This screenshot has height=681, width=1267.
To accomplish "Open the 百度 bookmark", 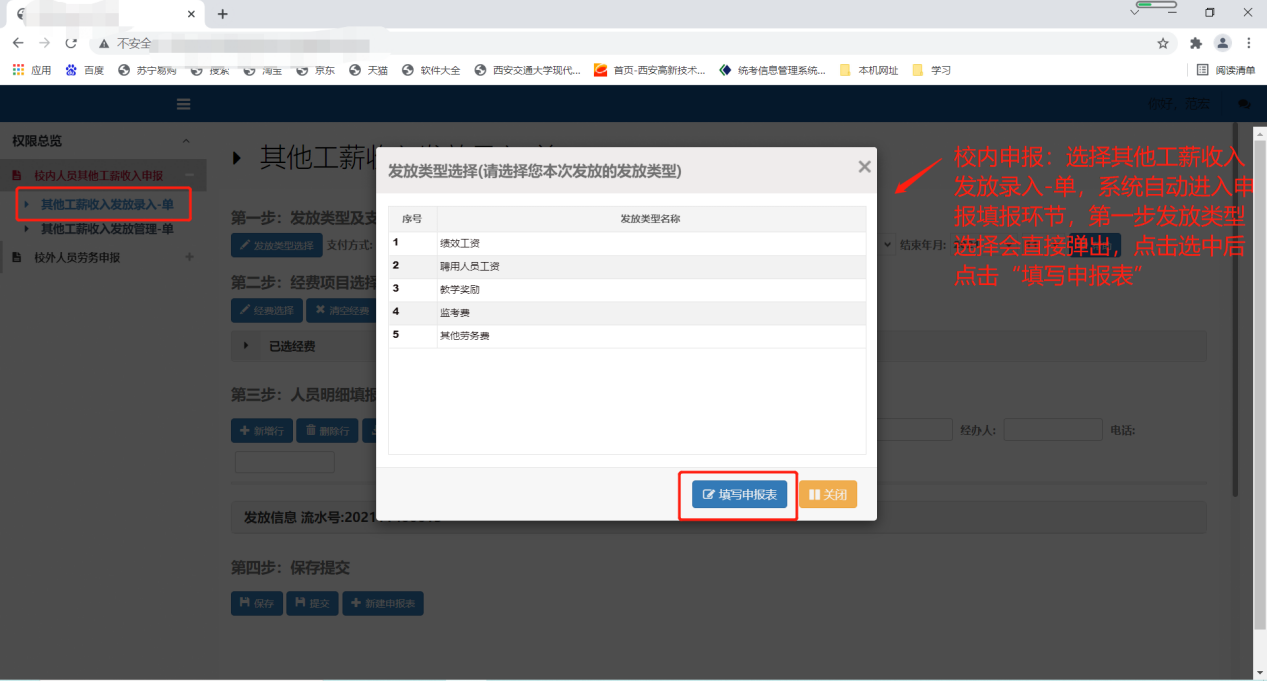I will 85,70.
